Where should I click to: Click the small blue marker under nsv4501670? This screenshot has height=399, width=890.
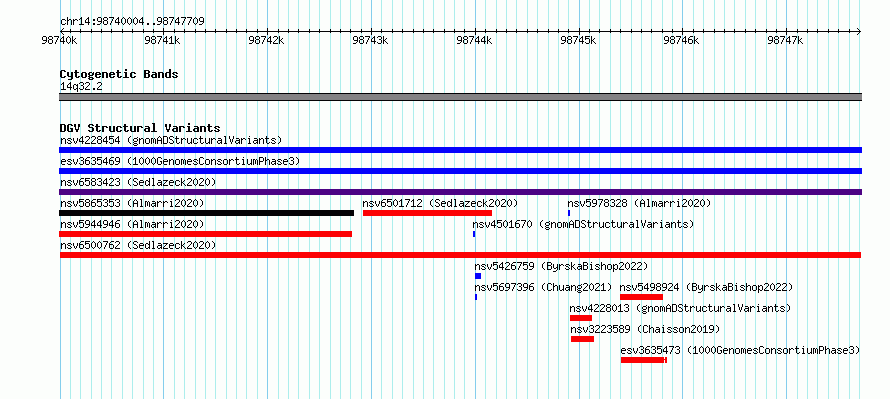[x=474, y=234]
